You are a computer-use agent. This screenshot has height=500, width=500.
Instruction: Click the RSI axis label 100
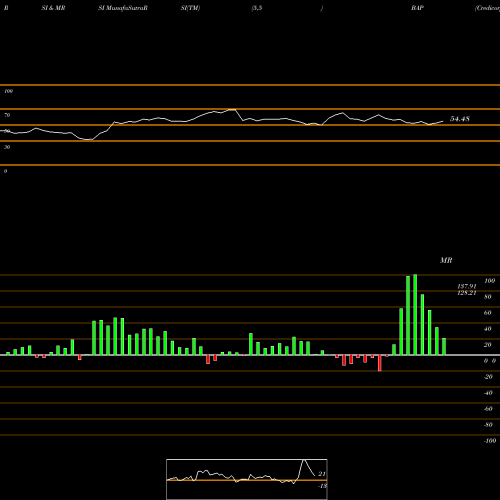(8, 91)
